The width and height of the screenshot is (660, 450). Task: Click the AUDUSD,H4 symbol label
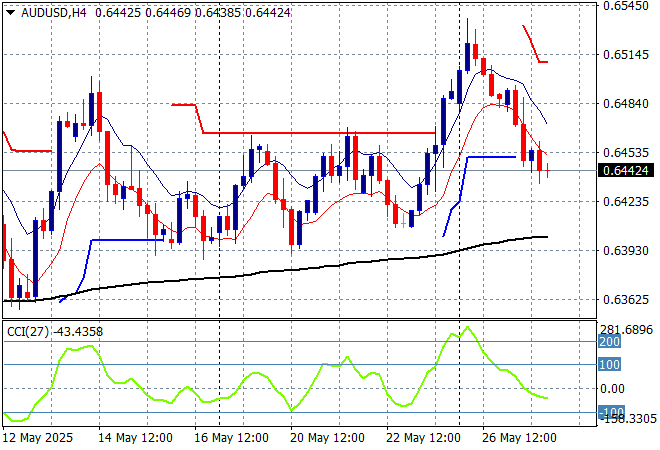click(54, 13)
